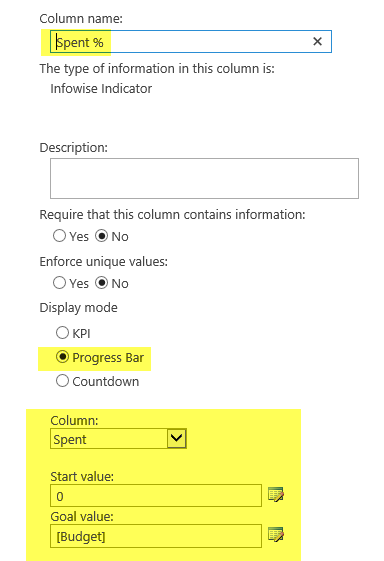Click inside the Column name text box

[x=191, y=42]
